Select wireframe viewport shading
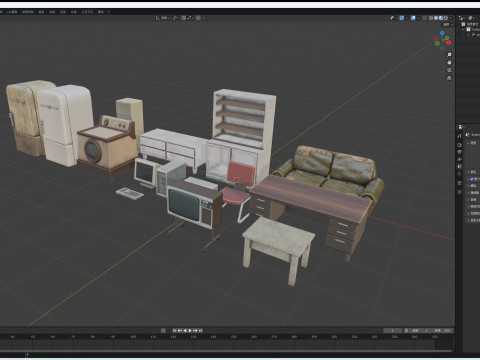 click(431, 18)
